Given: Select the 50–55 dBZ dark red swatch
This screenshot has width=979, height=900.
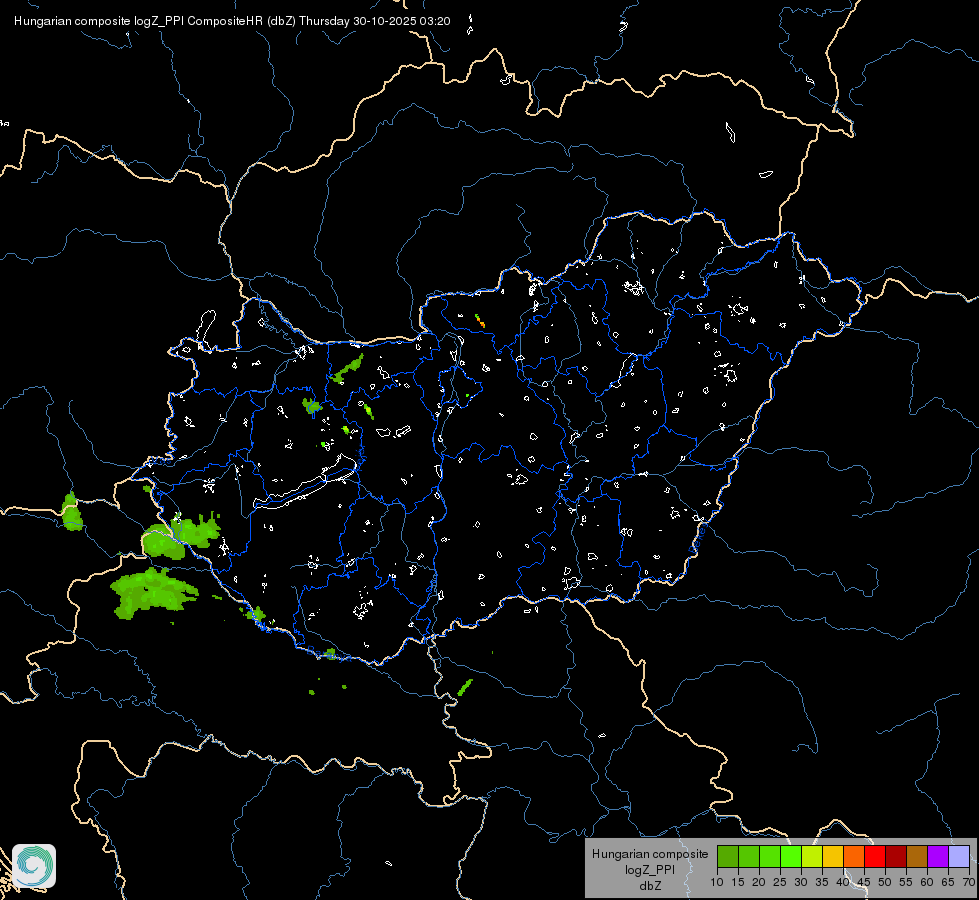Looking at the screenshot, I should [x=896, y=856].
